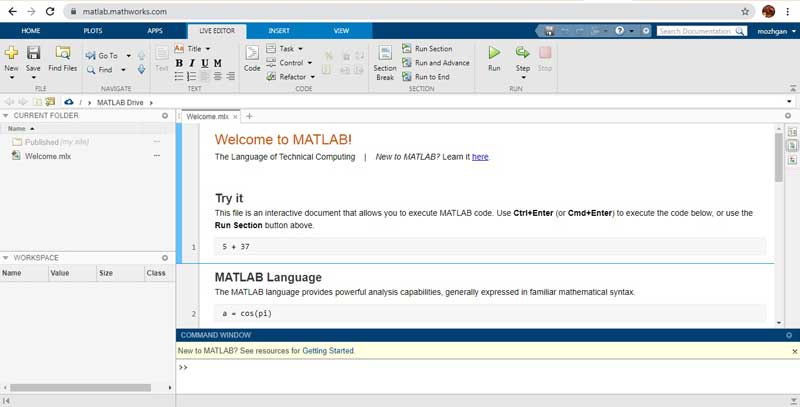
Task: Insert a numbered list
Action: click(191, 77)
